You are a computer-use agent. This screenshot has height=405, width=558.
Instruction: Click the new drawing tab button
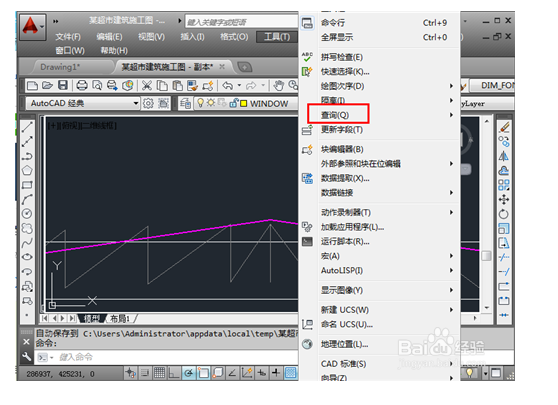click(x=245, y=67)
